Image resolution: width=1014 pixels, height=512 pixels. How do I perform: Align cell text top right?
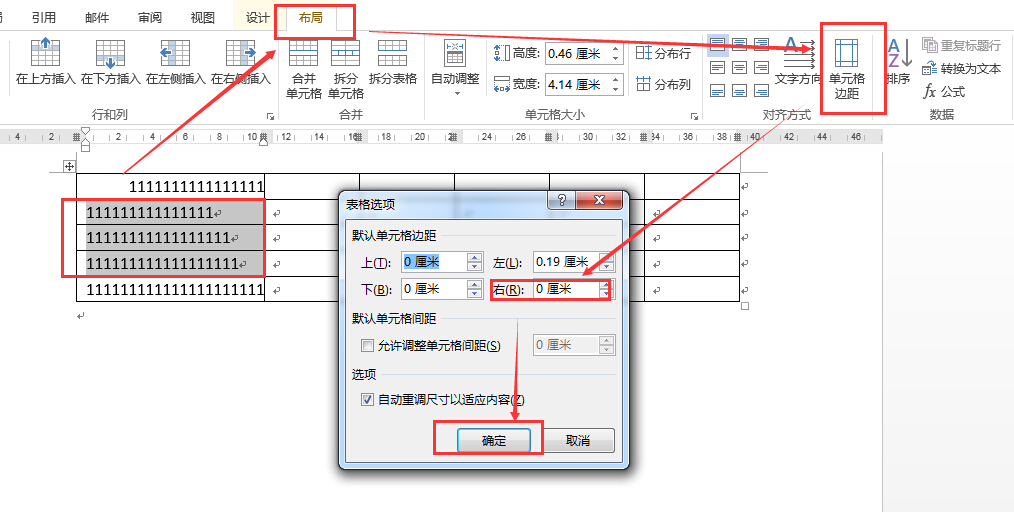(762, 45)
